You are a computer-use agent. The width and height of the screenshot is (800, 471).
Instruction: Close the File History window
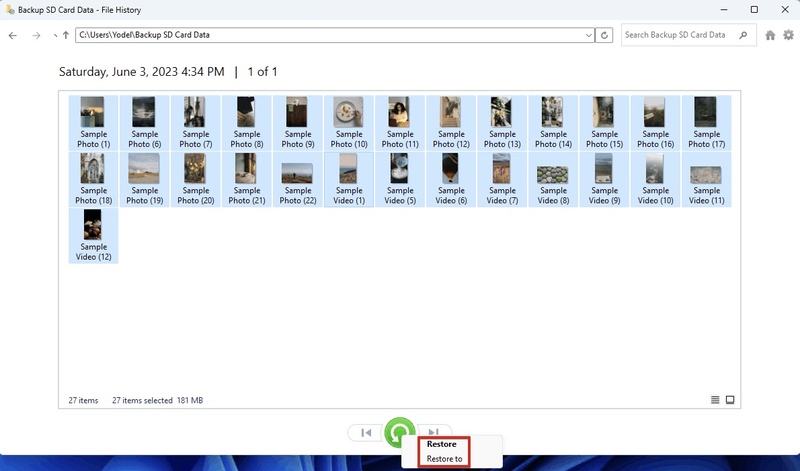[785, 10]
